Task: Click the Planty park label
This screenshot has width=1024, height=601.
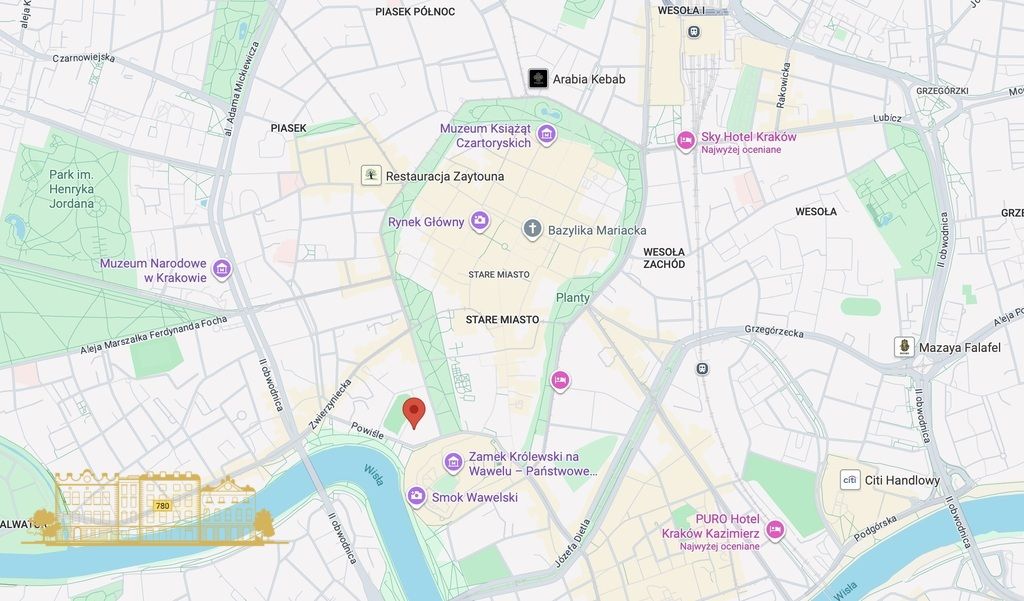Action: point(573,297)
